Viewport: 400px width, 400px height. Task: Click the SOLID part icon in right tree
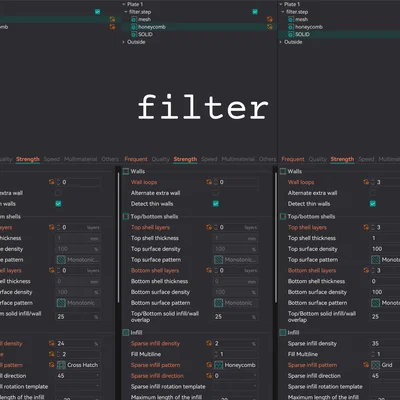coord(291,34)
